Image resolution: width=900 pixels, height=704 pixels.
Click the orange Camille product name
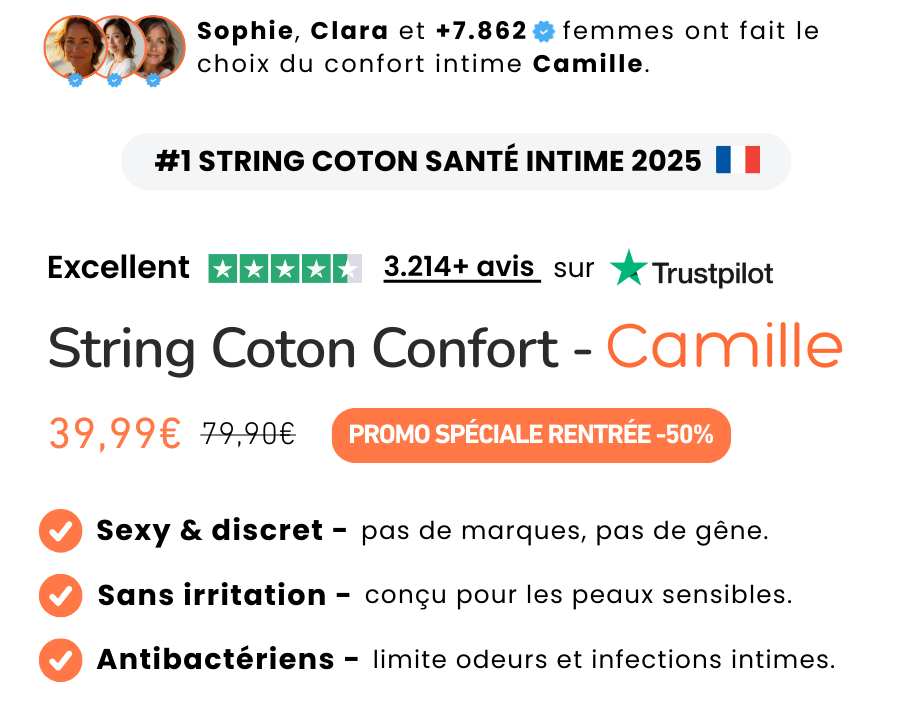pos(724,347)
